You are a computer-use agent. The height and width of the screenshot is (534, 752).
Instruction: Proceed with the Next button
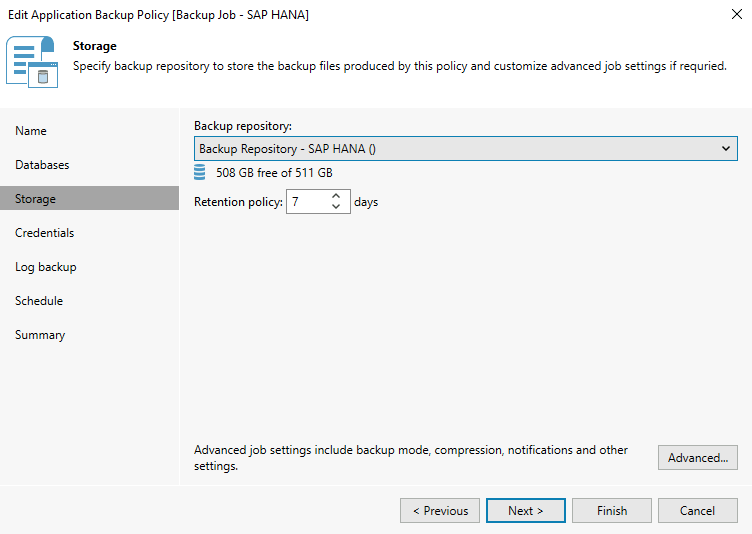tap(526, 511)
